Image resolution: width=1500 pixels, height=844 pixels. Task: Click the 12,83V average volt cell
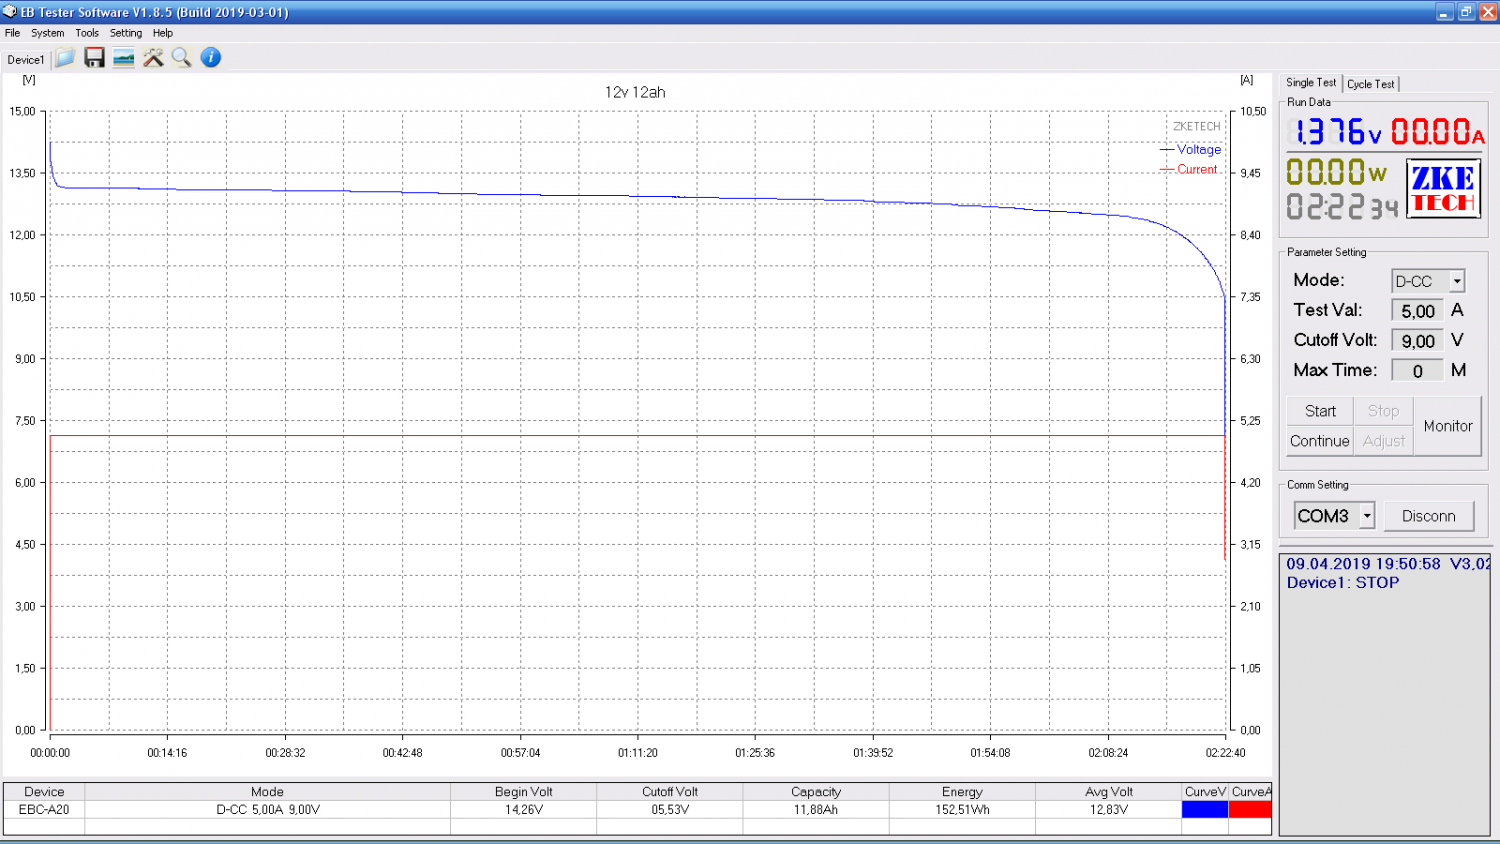click(x=1109, y=810)
